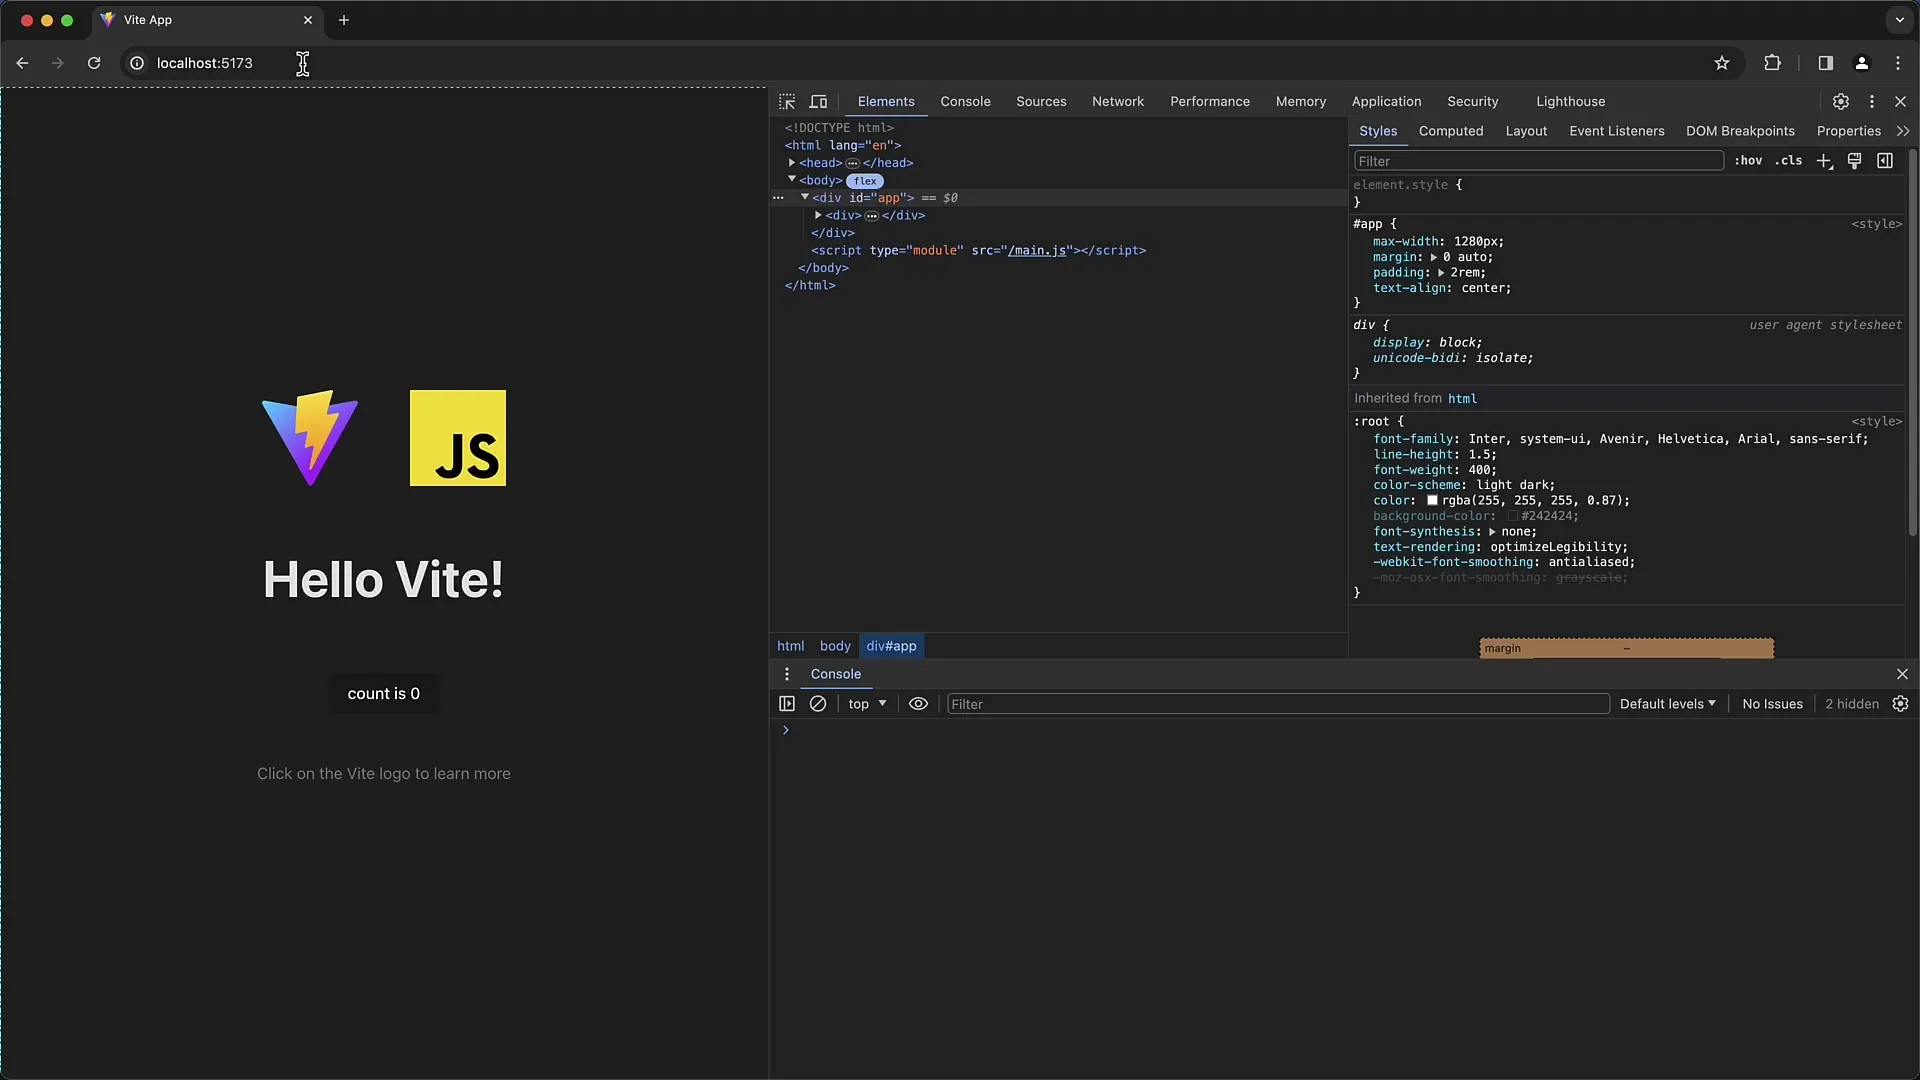Viewport: 1920px width, 1080px height.
Task: Click the 2 hidden messages label
Action: pos(1852,704)
